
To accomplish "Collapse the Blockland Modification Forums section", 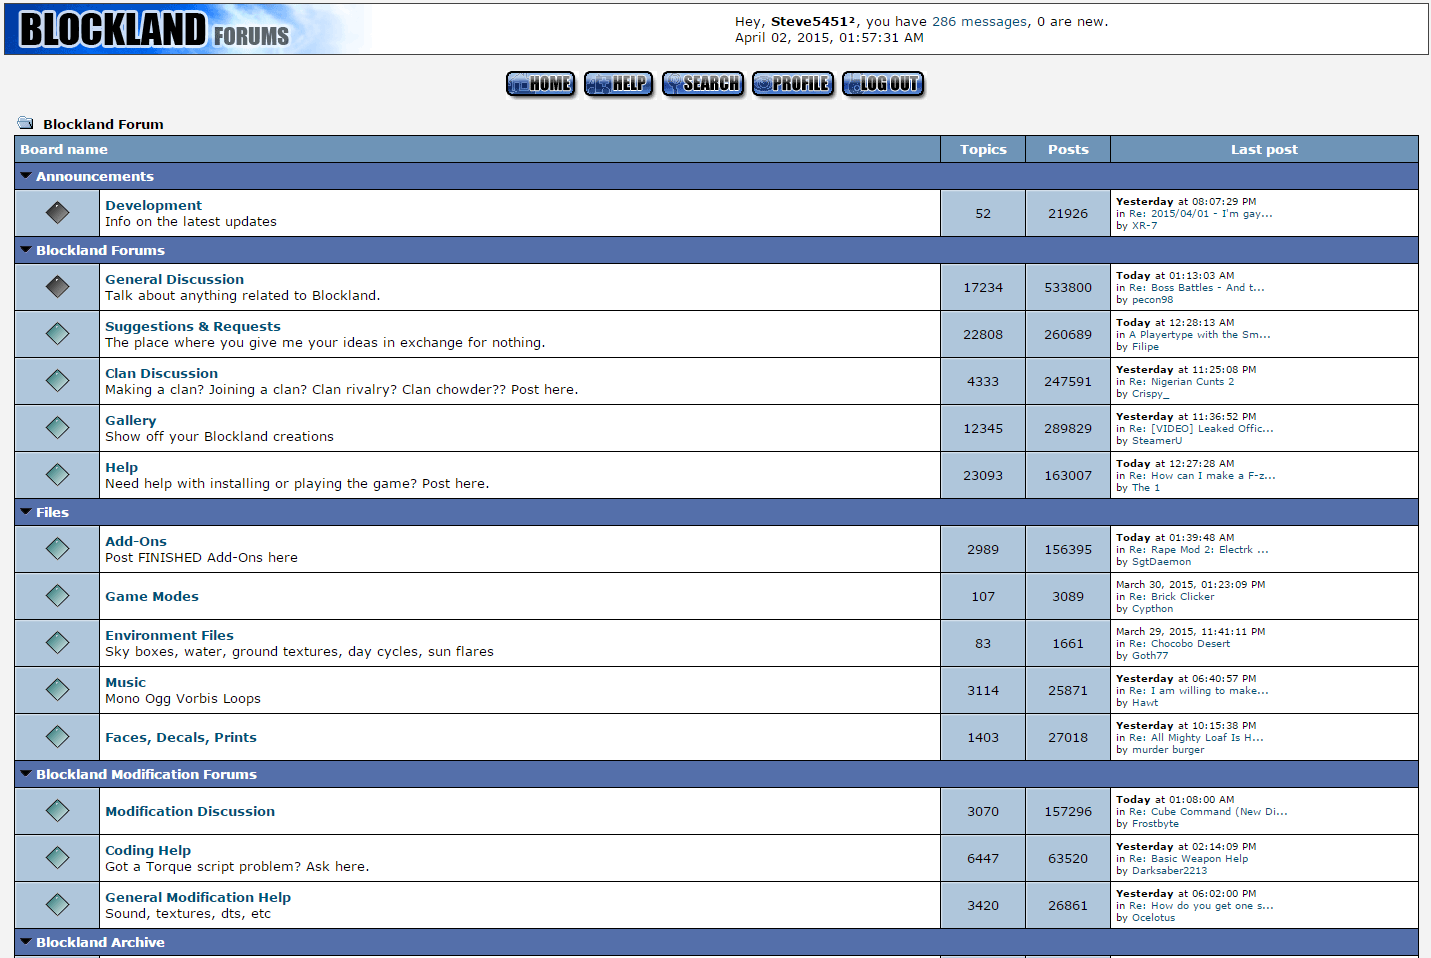I will tap(24, 774).
